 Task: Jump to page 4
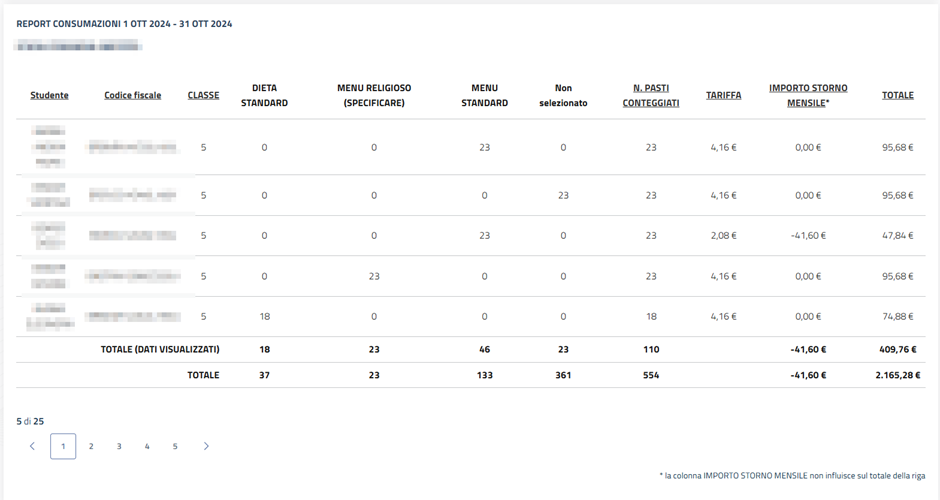click(147, 446)
